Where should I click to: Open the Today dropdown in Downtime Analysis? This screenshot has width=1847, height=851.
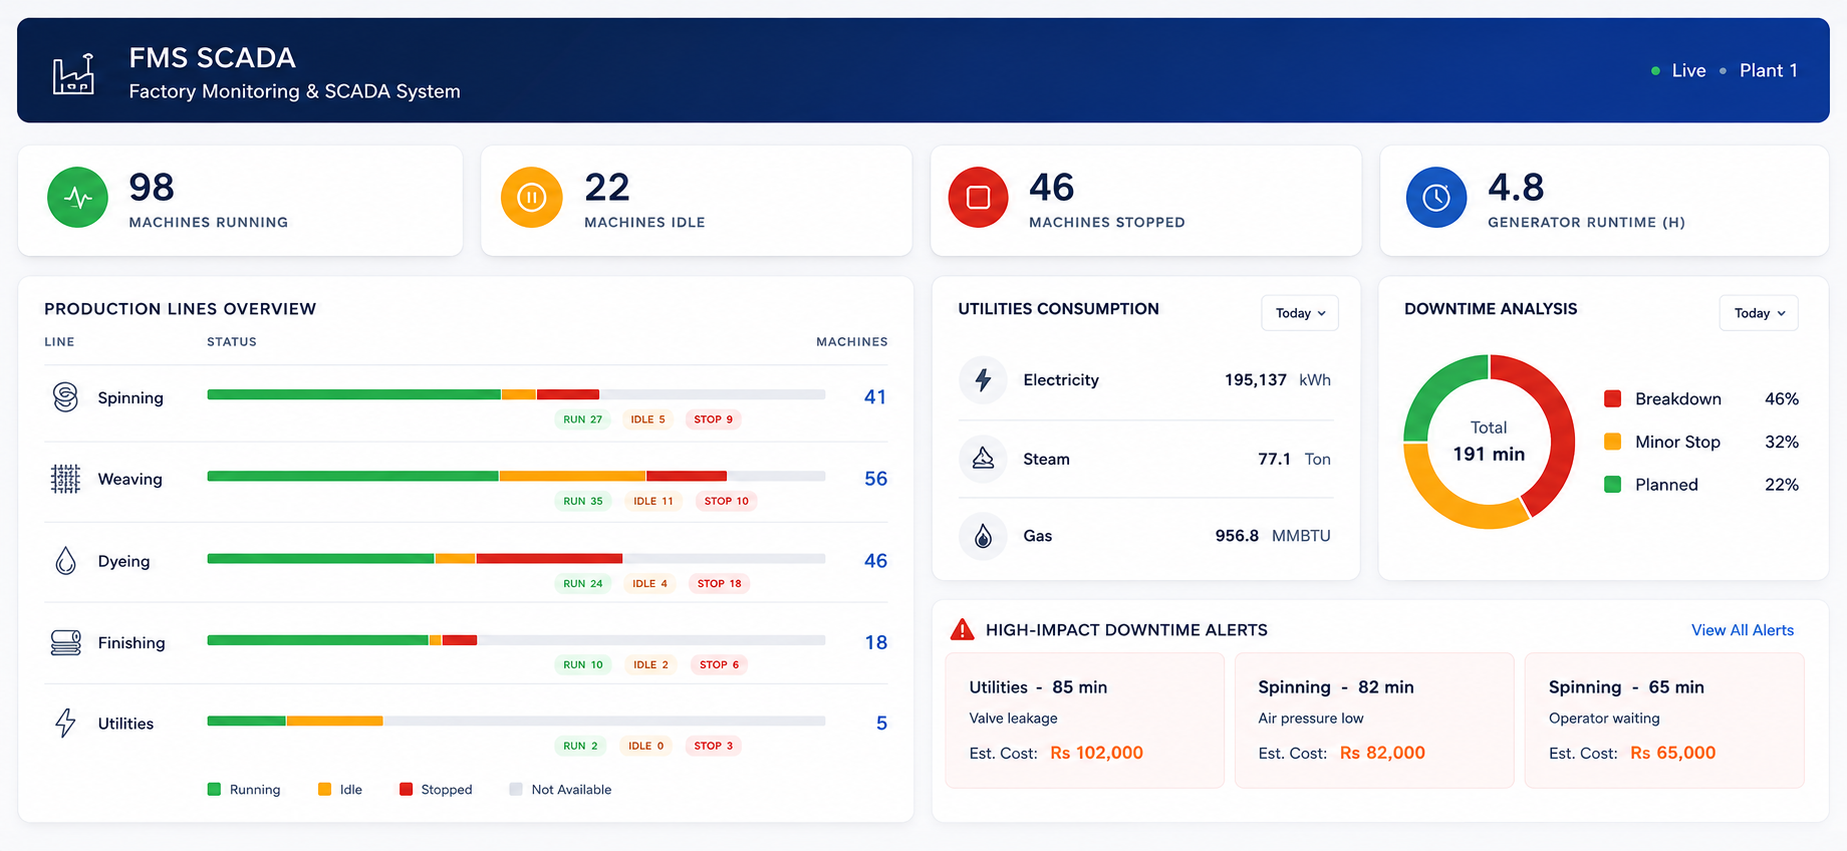tap(1759, 313)
